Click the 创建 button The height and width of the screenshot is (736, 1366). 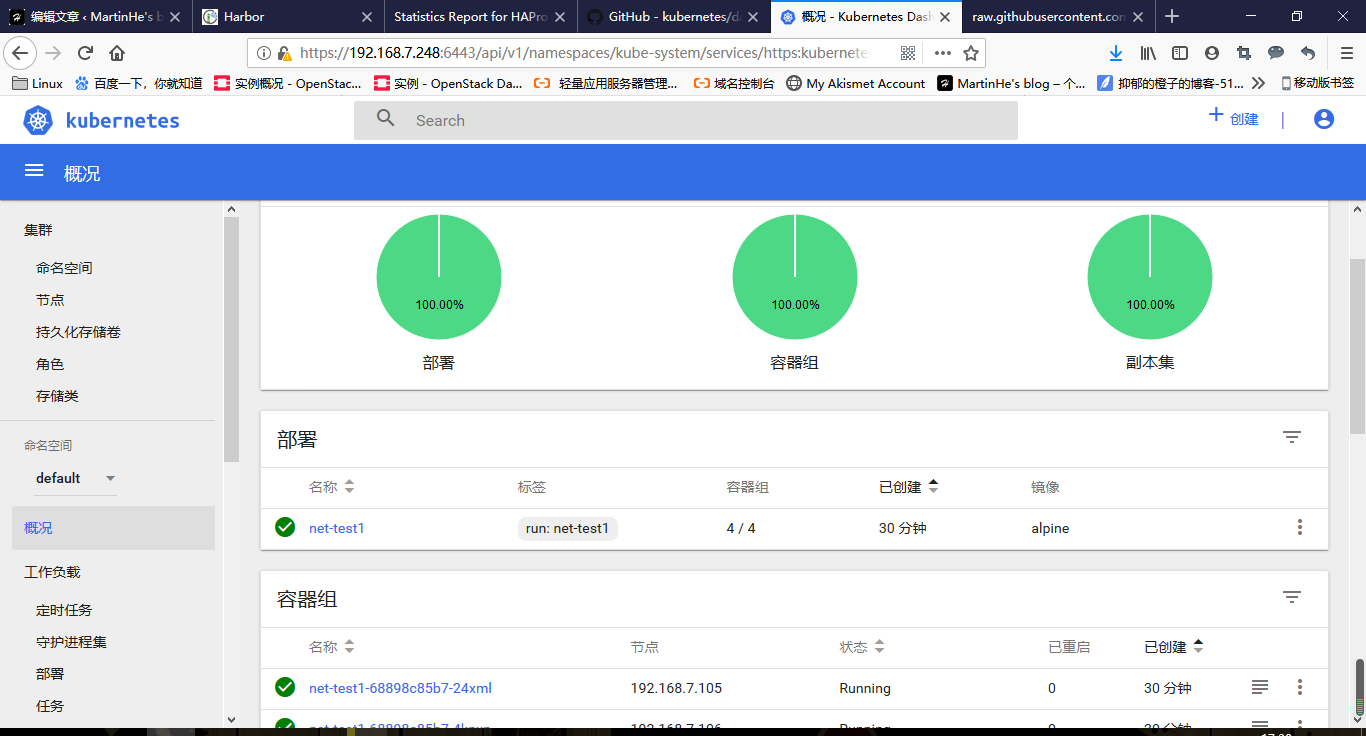click(x=1233, y=118)
